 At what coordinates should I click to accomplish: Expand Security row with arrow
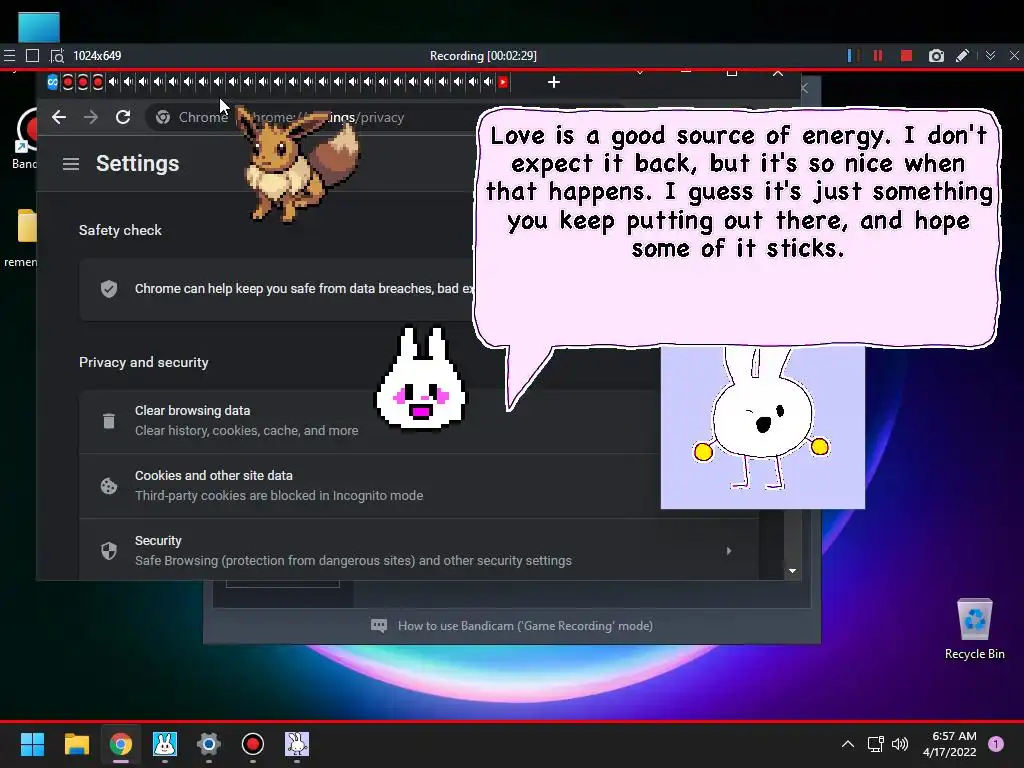coord(729,551)
